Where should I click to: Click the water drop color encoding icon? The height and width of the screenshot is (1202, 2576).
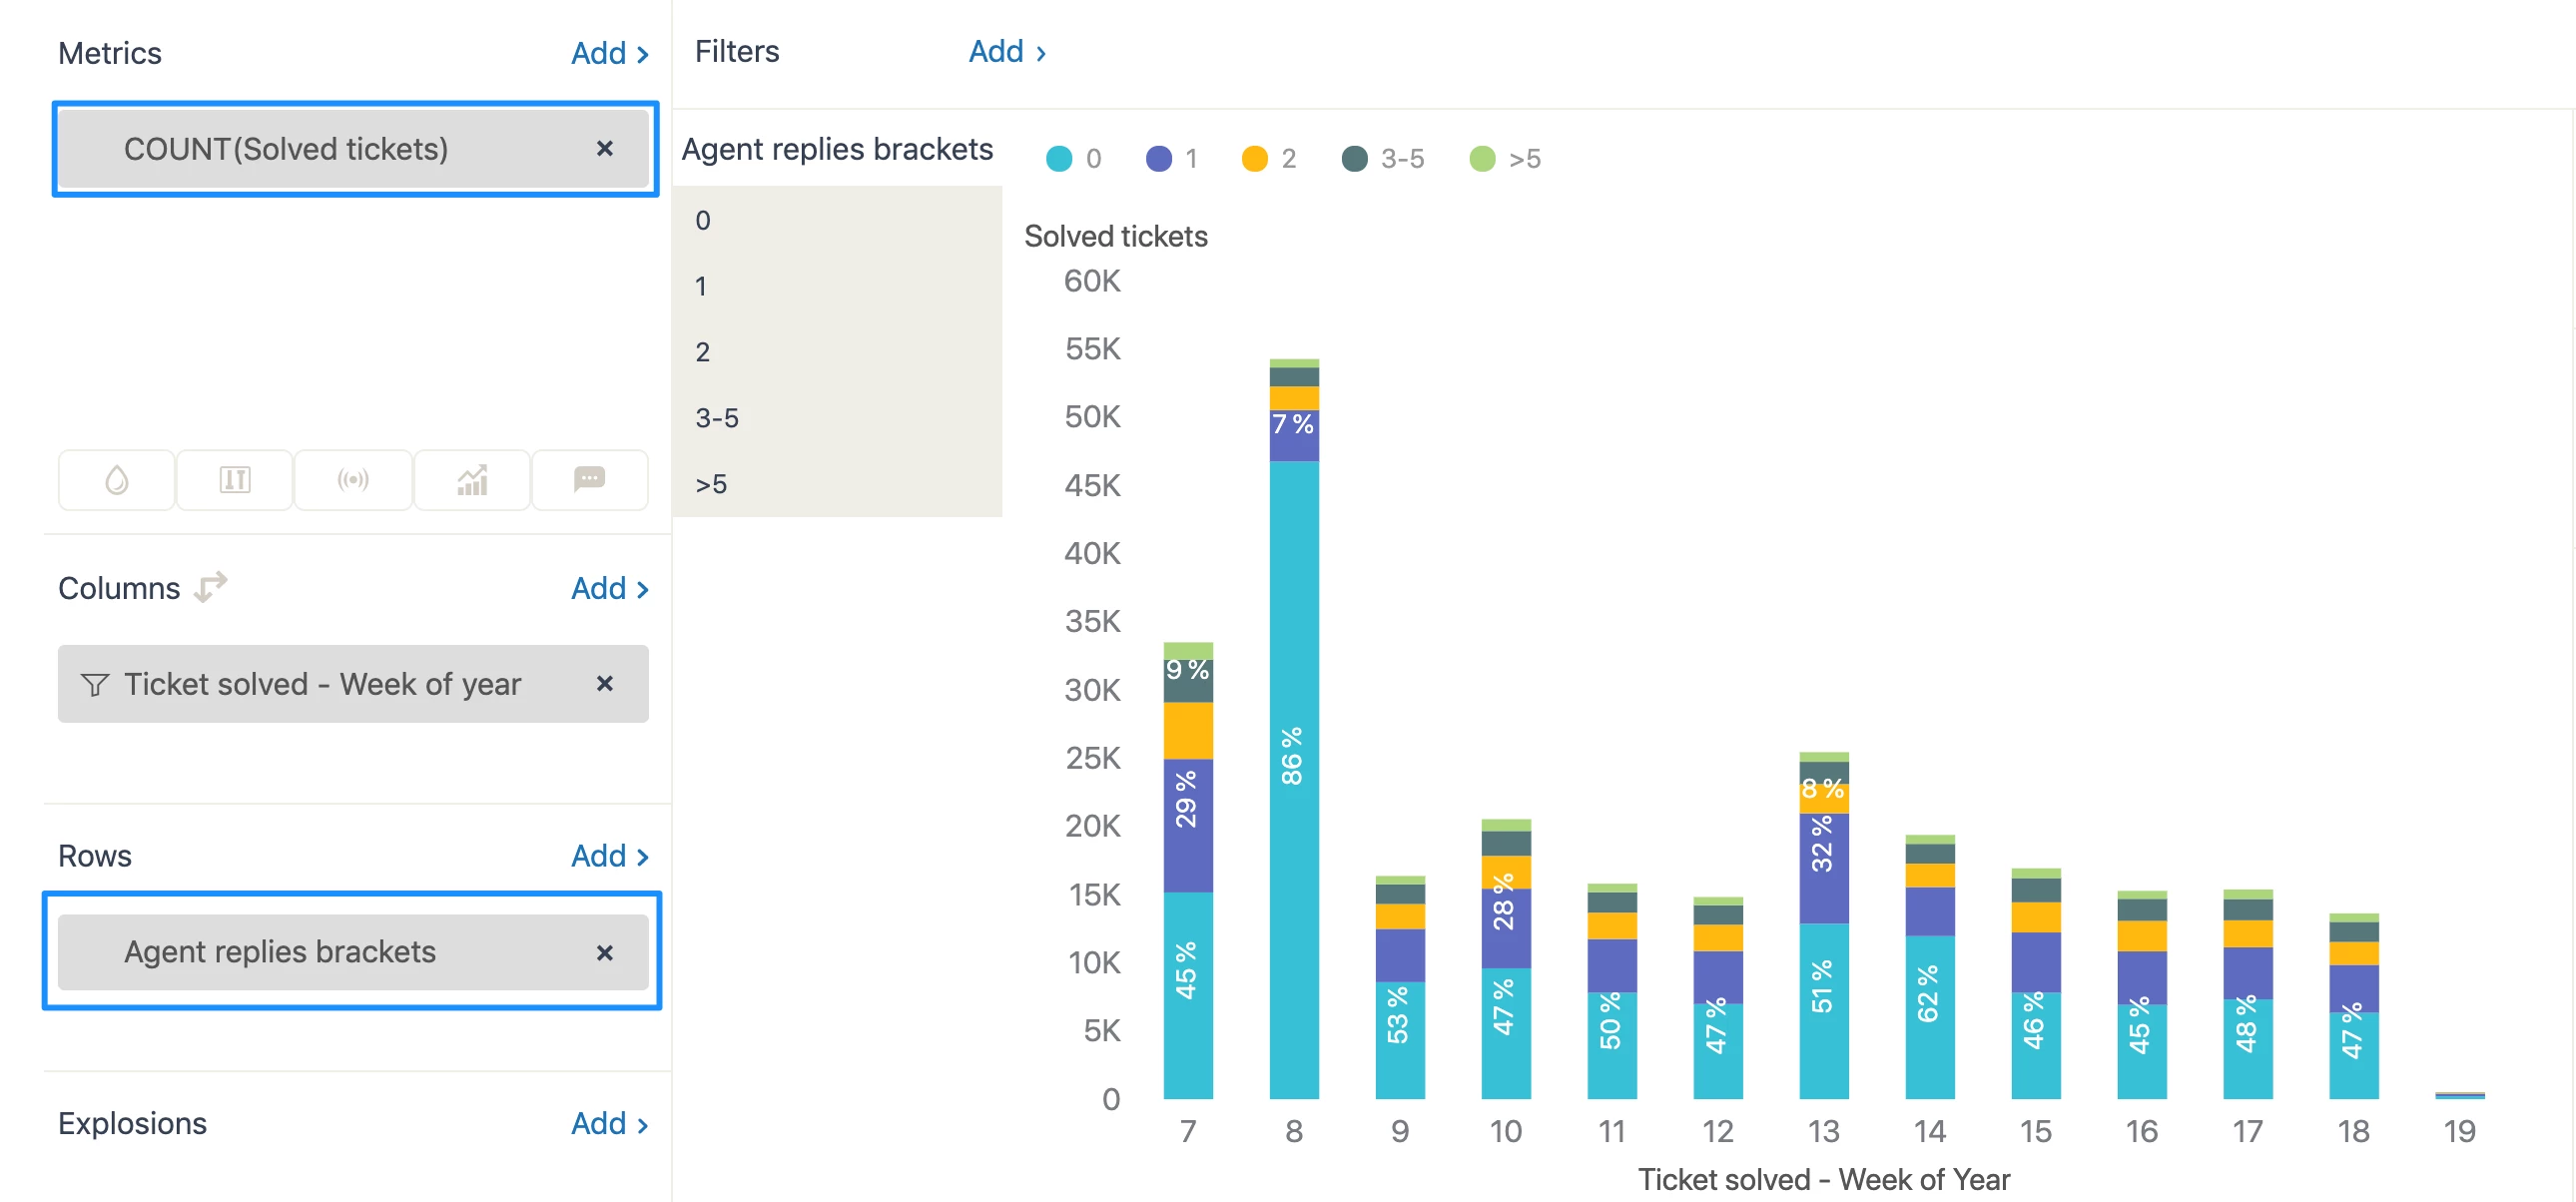tap(117, 481)
